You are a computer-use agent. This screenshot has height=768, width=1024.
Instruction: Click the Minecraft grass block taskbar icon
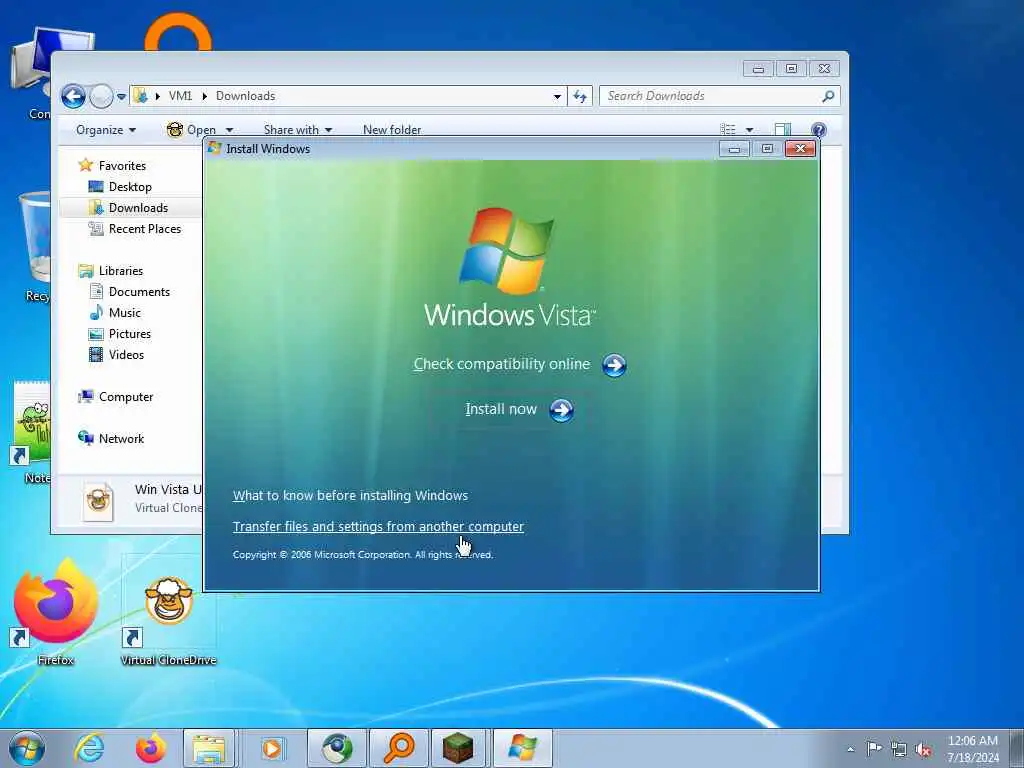[458, 748]
